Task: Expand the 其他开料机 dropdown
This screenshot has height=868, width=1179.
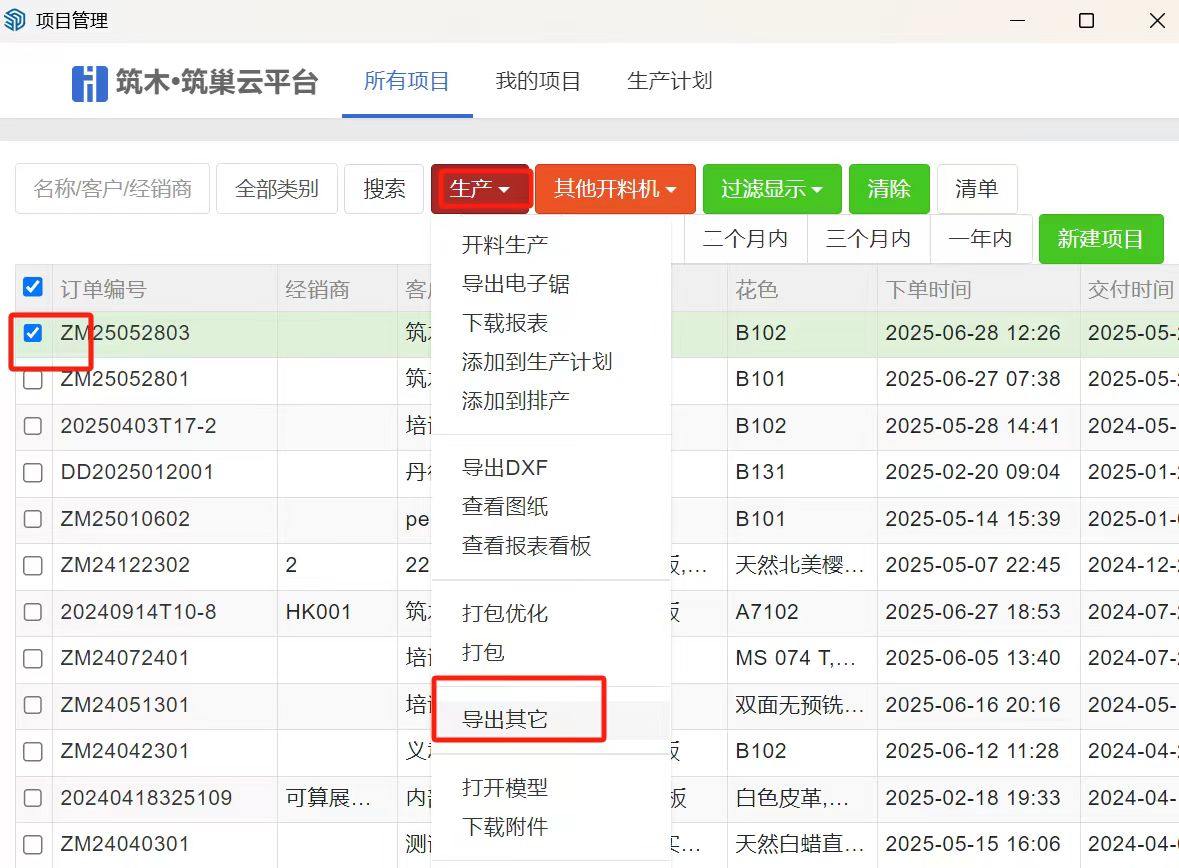Action: (x=615, y=189)
